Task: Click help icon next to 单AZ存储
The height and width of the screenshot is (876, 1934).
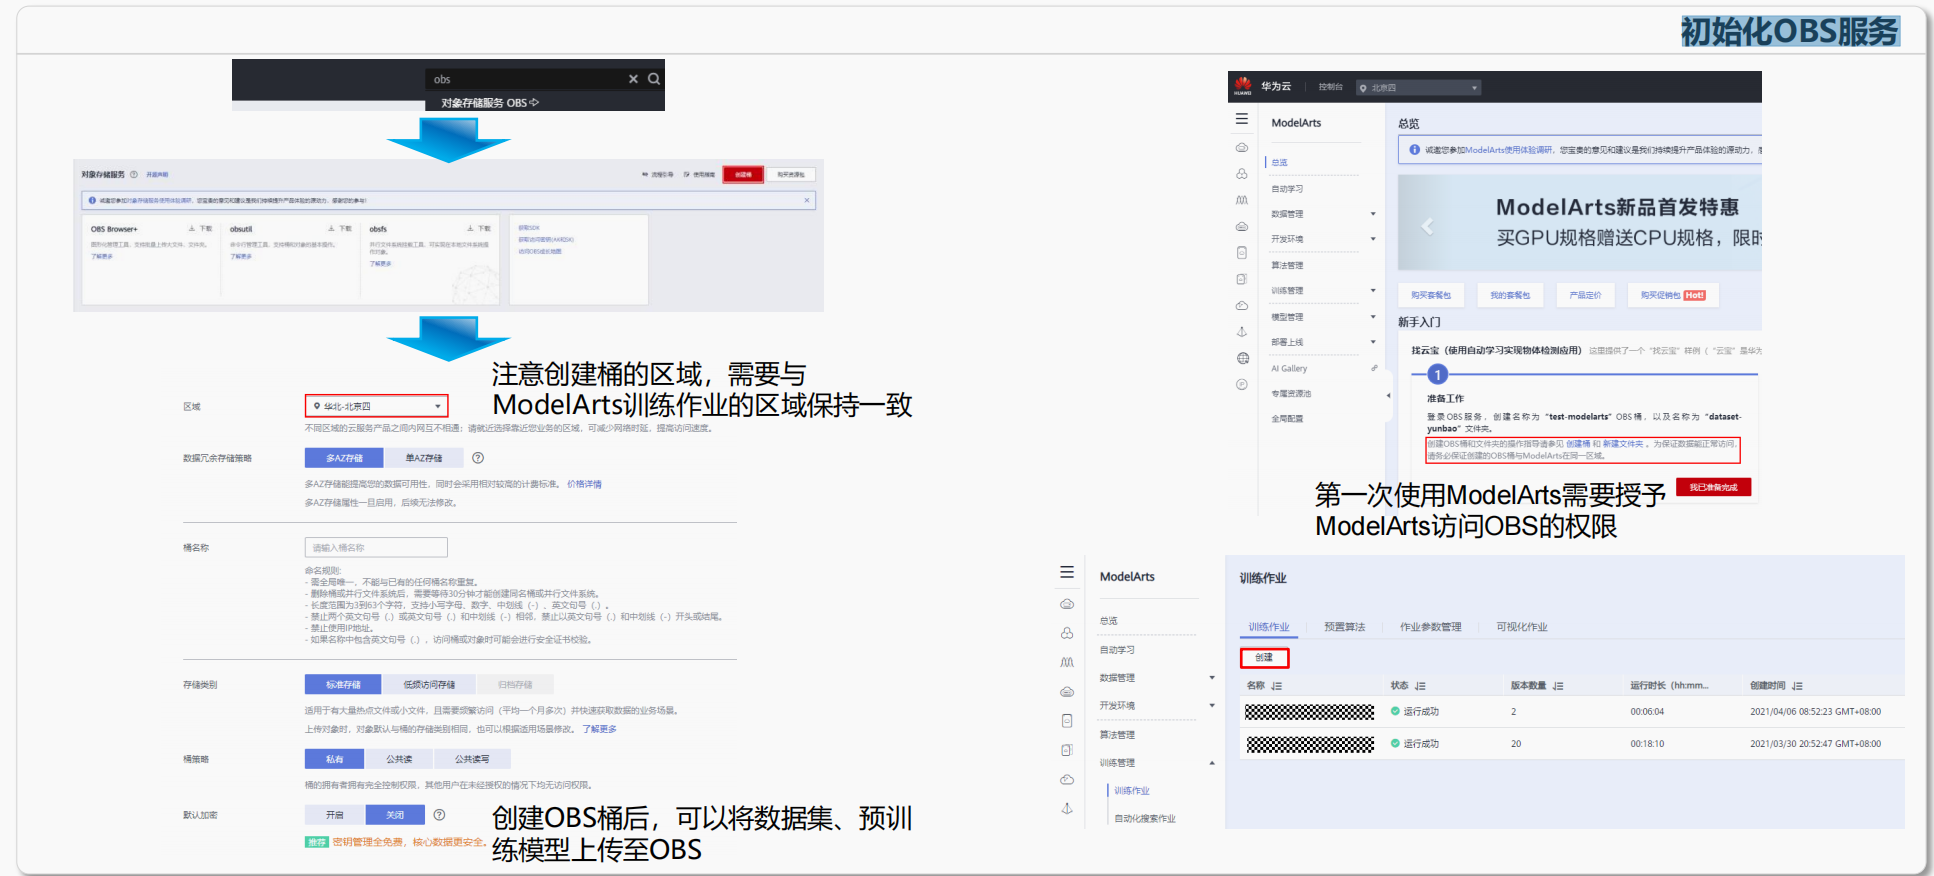Action: click(x=478, y=458)
